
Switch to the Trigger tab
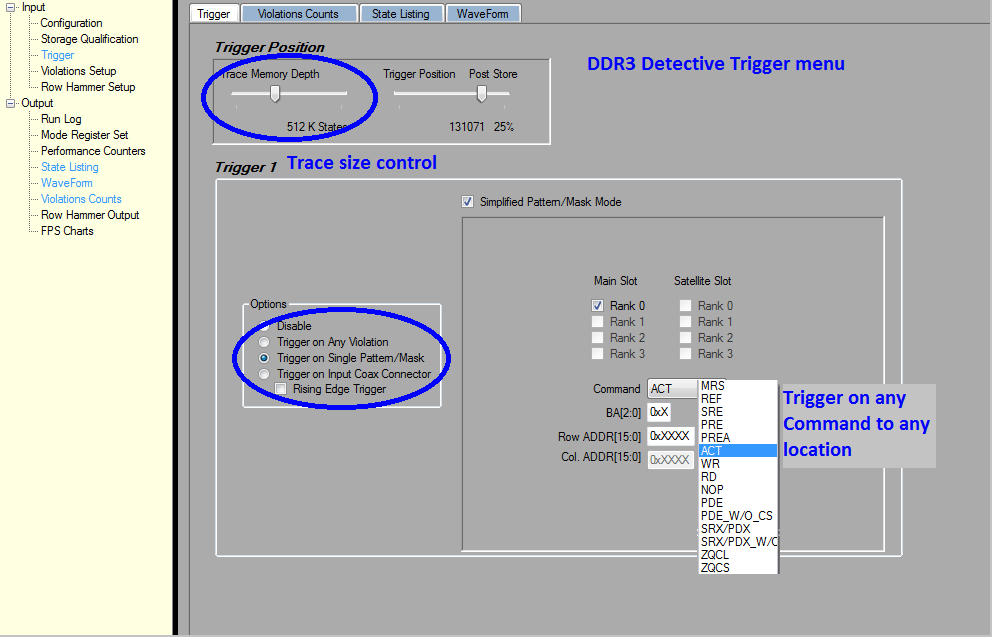tap(214, 13)
